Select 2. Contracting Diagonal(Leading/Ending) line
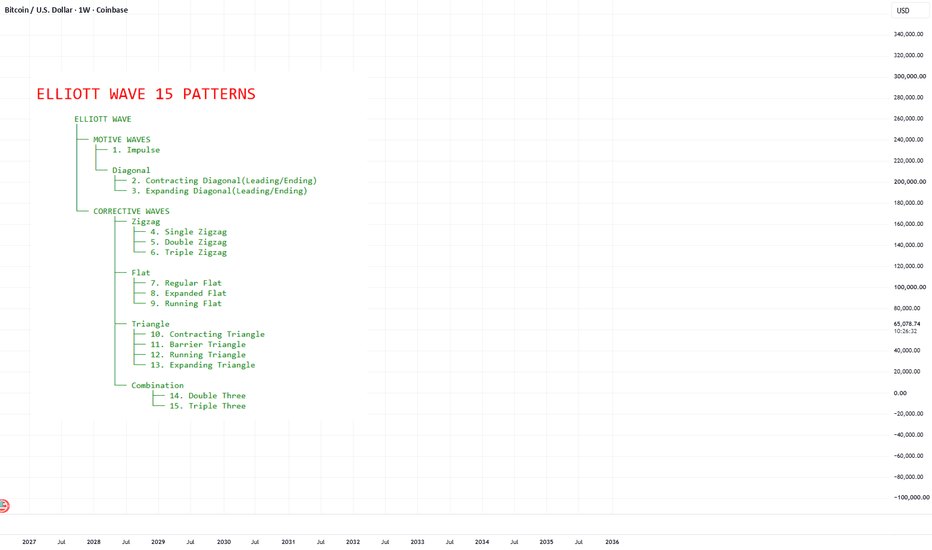Screen dimensions: 932x550 tap(224, 181)
